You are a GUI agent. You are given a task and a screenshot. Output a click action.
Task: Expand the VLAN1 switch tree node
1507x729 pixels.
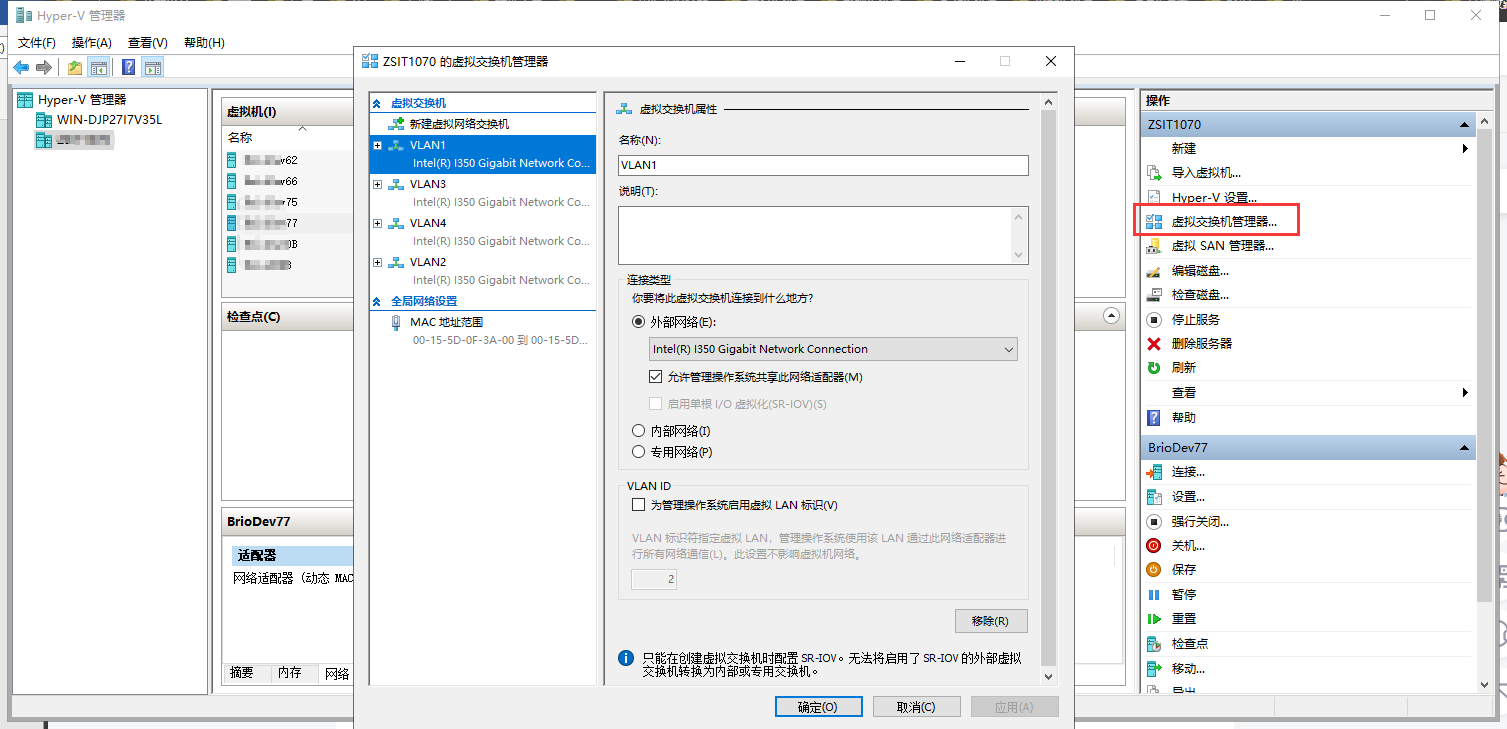pos(377,145)
